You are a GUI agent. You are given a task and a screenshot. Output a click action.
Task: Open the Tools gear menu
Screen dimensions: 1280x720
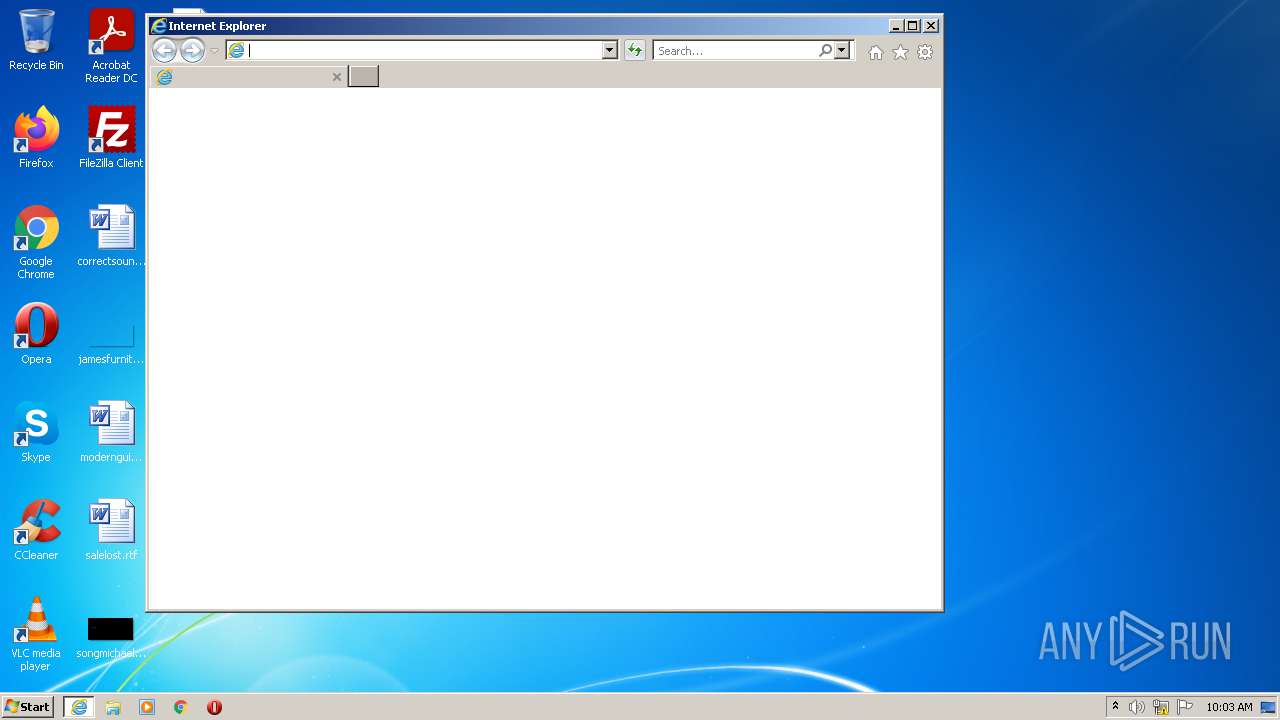point(925,52)
